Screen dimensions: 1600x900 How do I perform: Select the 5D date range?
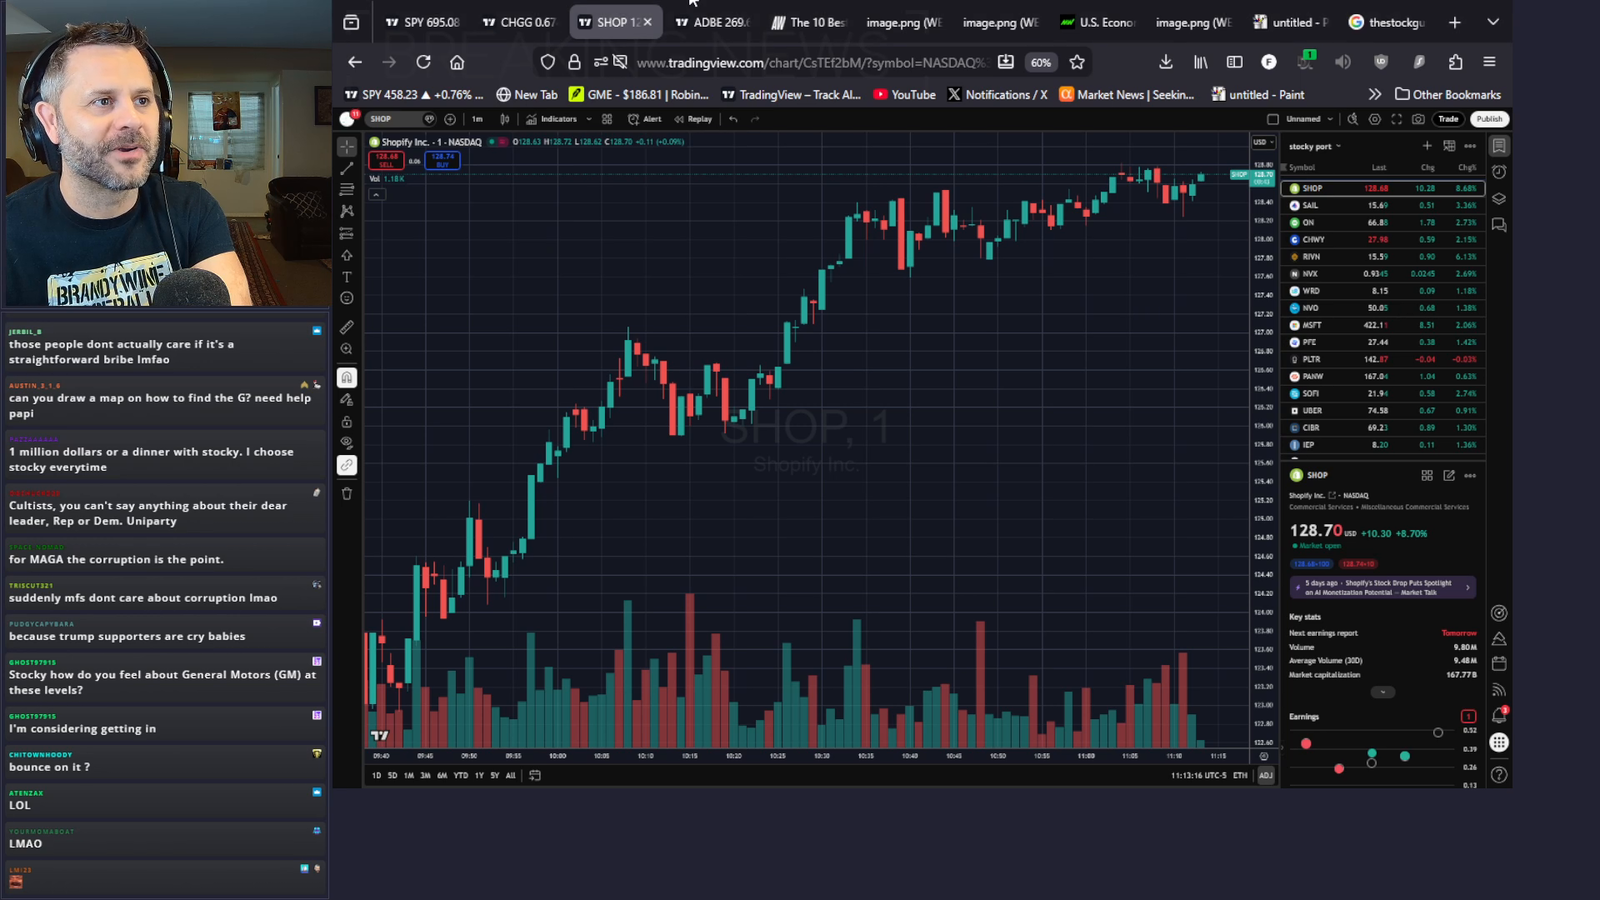pos(392,775)
